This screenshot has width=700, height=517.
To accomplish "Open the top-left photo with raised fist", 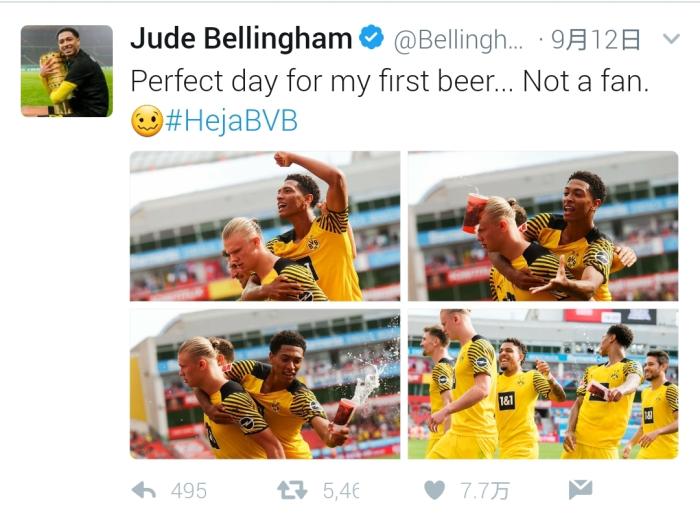I will coord(265,226).
